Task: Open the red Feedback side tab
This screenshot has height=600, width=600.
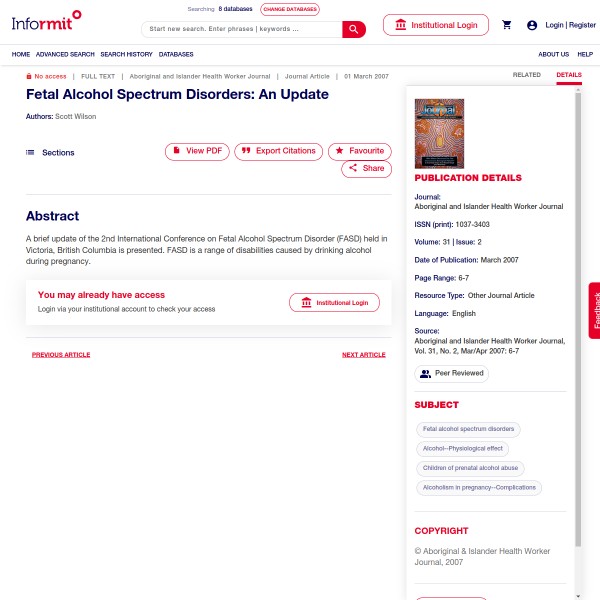Action: click(595, 310)
